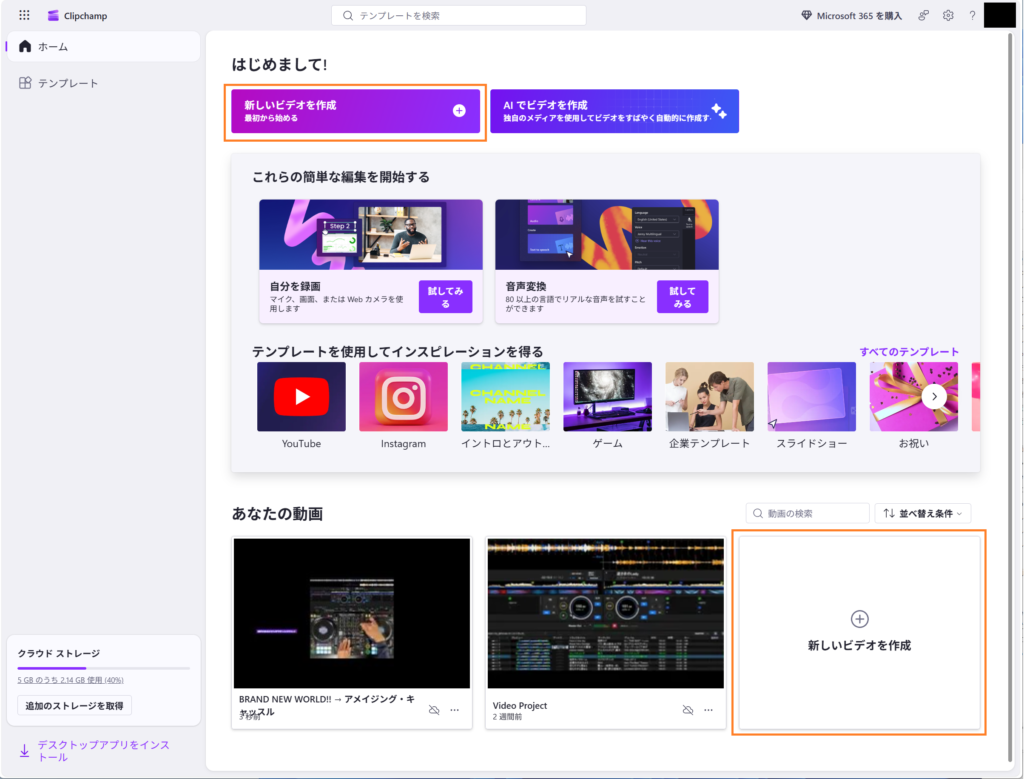Select ホーム in the sidebar
The height and width of the screenshot is (779, 1024).
[103, 47]
